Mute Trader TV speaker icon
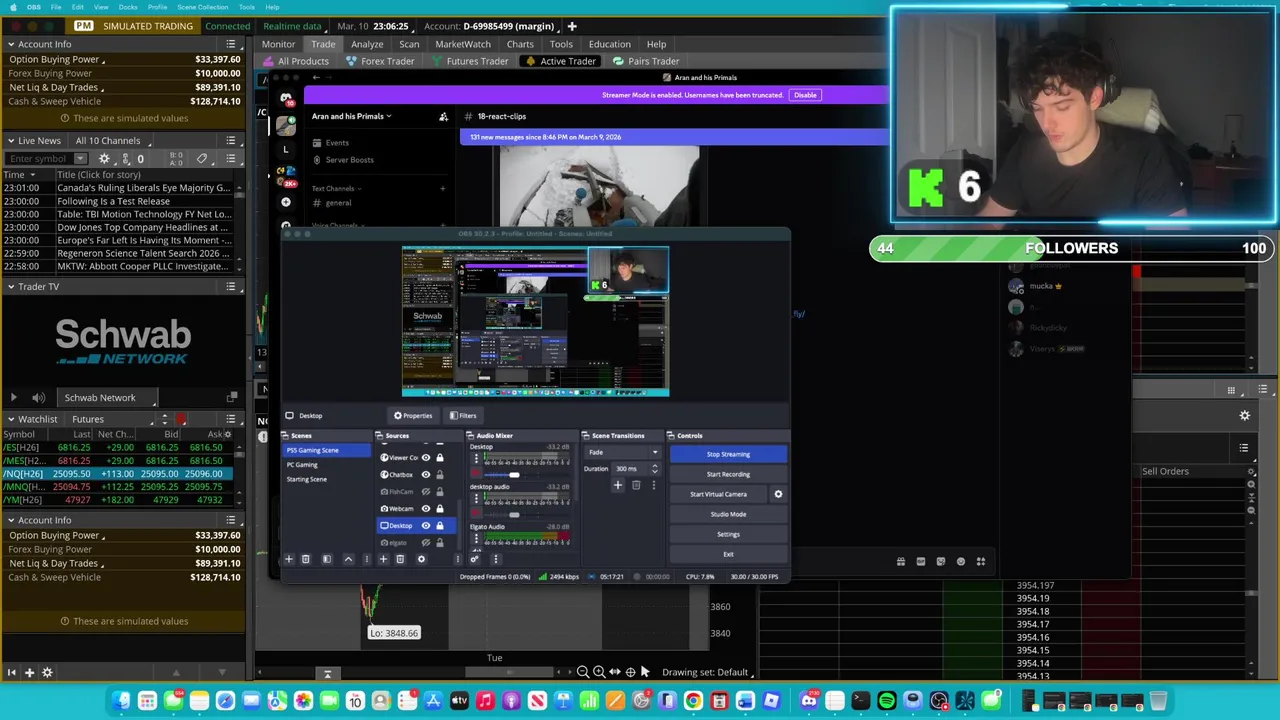Viewport: 1280px width, 720px height. click(38, 398)
